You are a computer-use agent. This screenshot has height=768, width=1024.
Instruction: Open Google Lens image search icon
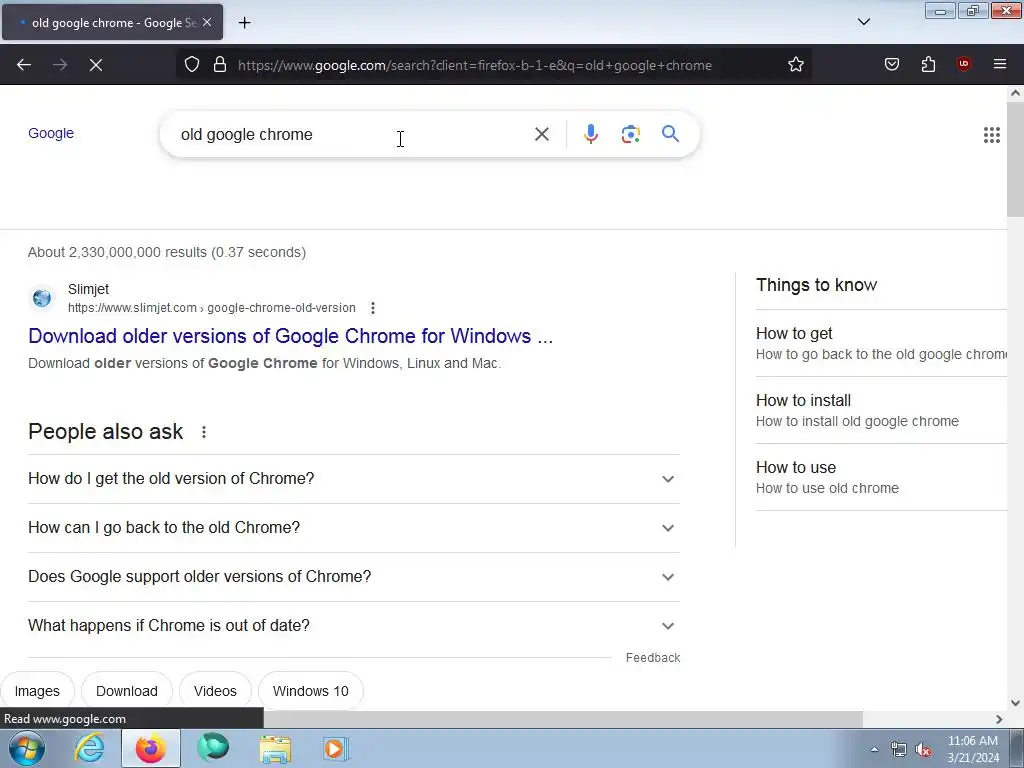630,135
